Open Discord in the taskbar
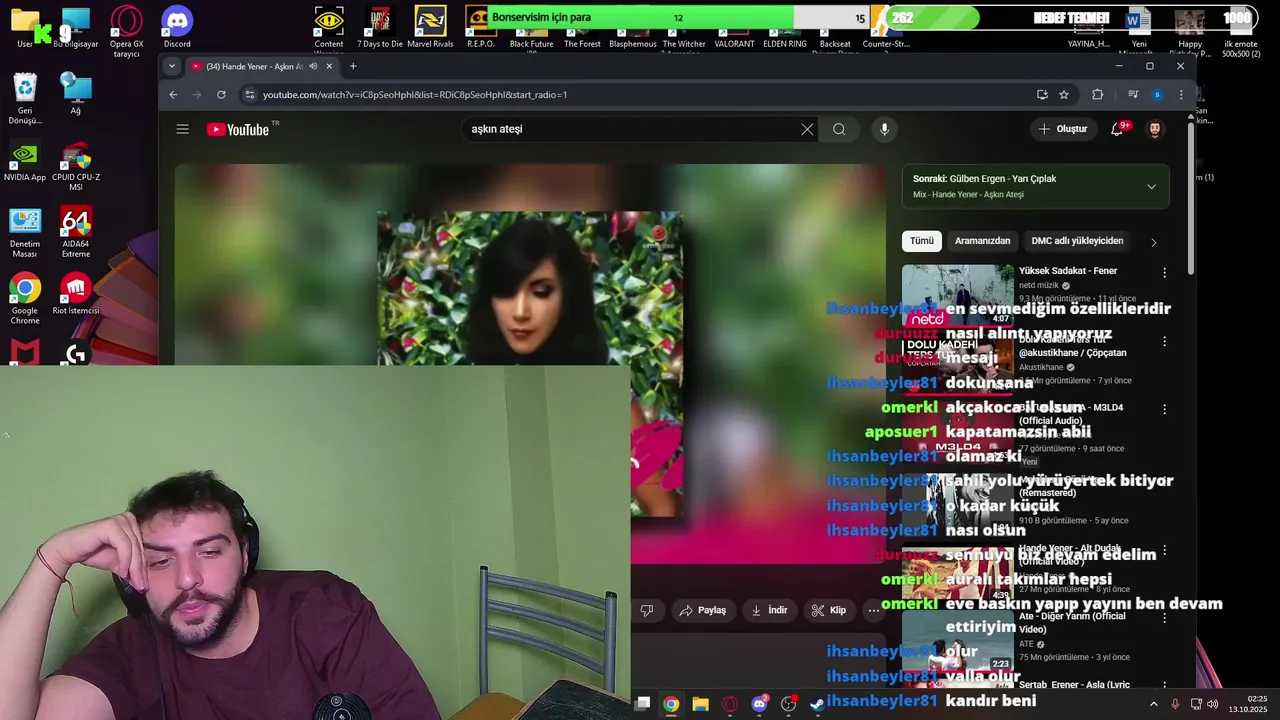1280x720 pixels. click(x=759, y=704)
